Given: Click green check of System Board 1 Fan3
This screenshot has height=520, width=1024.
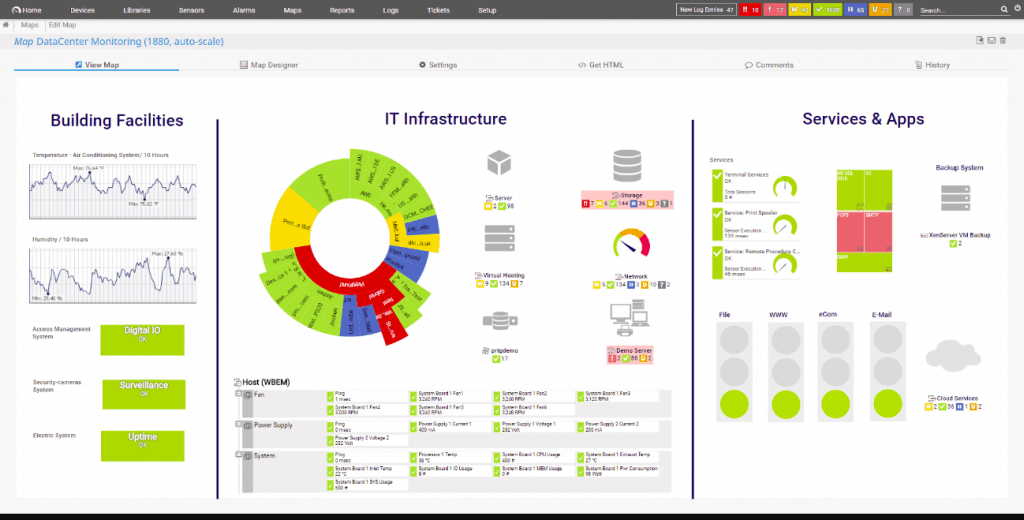Looking at the screenshot, I should pos(581,396).
